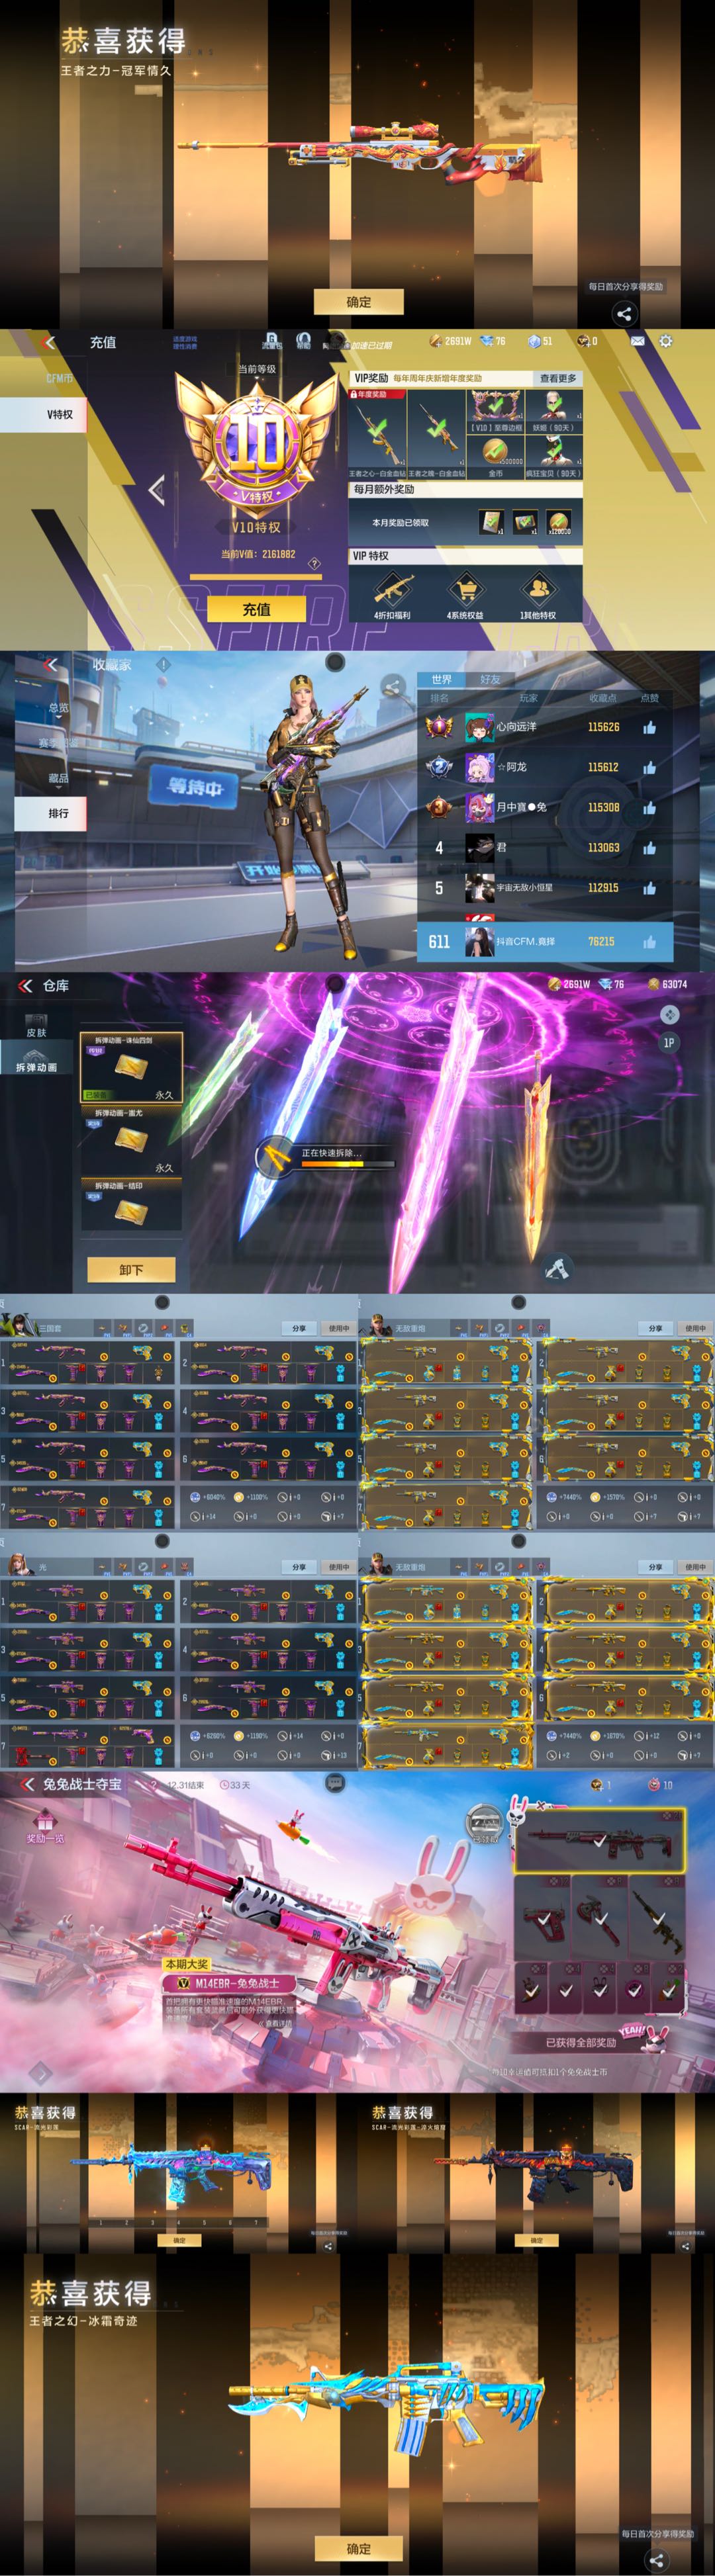Click previous VIP level left arrow

(x=156, y=490)
